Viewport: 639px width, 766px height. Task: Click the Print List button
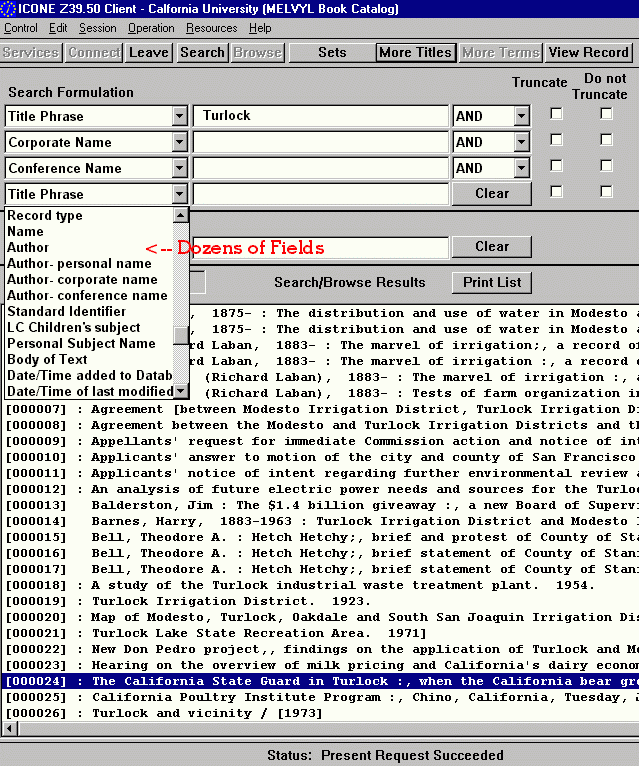[x=492, y=282]
